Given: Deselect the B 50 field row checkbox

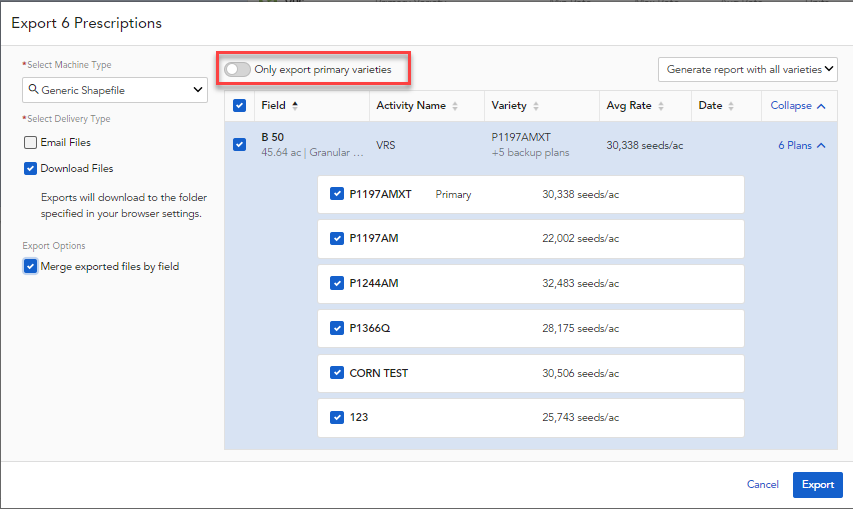Looking at the screenshot, I should point(240,144).
